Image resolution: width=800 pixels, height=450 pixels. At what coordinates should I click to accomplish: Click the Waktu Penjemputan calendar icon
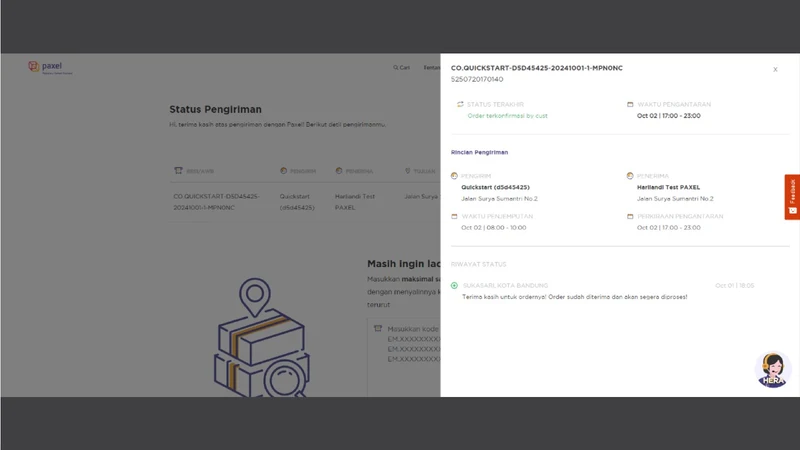click(x=454, y=216)
